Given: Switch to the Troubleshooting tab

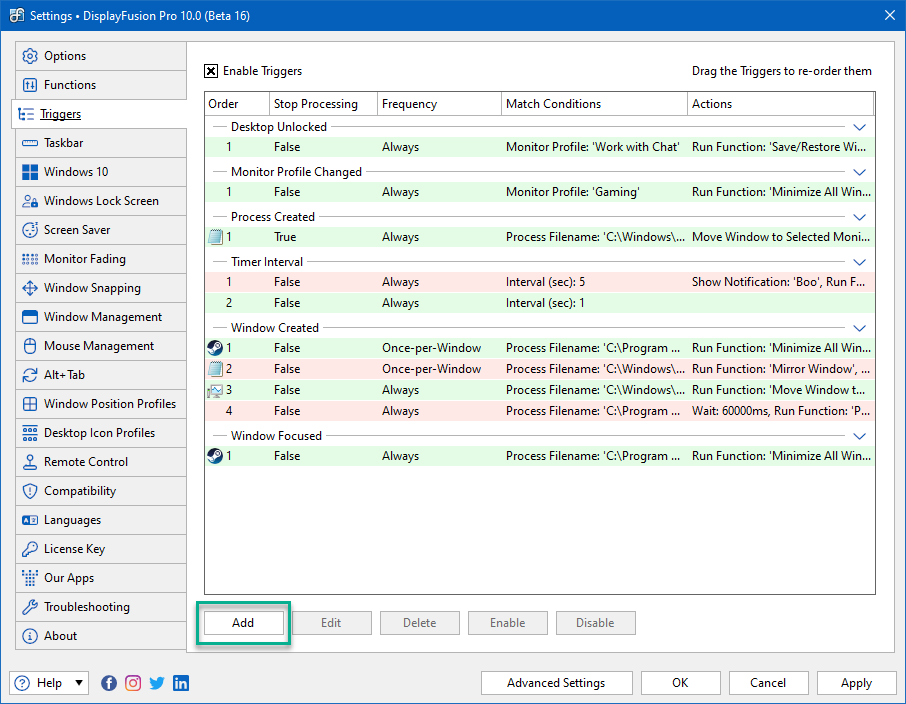Looking at the screenshot, I should [x=101, y=607].
